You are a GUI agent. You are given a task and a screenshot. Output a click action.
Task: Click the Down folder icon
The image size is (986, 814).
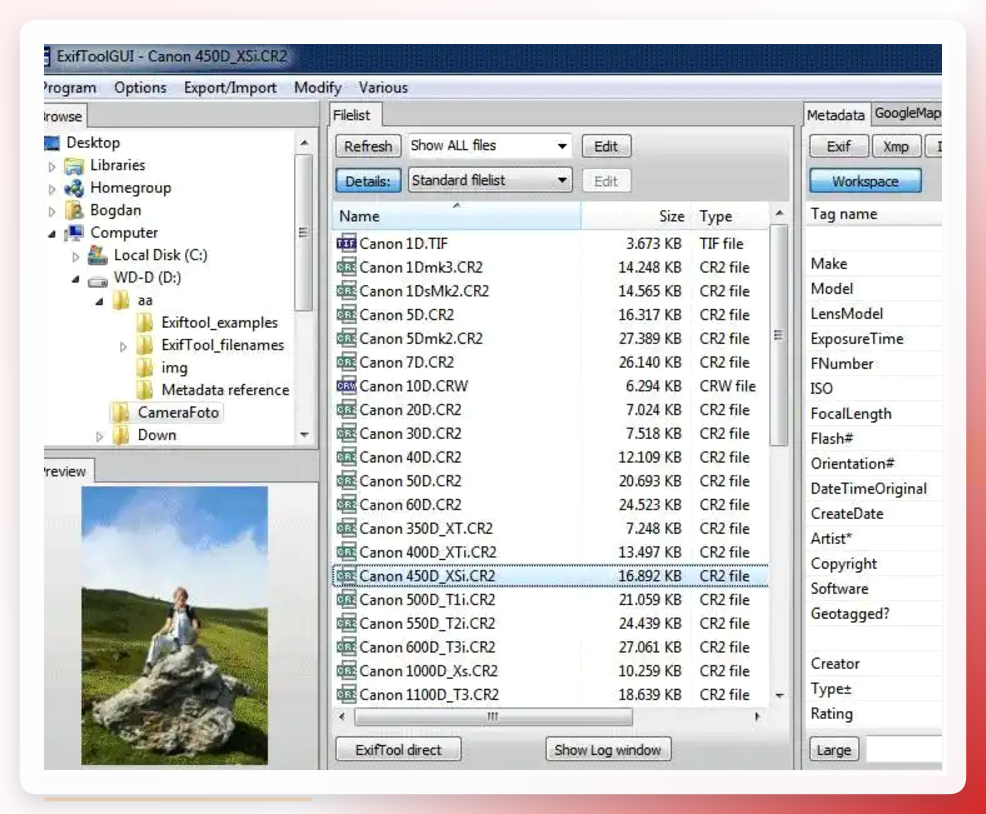(x=121, y=435)
